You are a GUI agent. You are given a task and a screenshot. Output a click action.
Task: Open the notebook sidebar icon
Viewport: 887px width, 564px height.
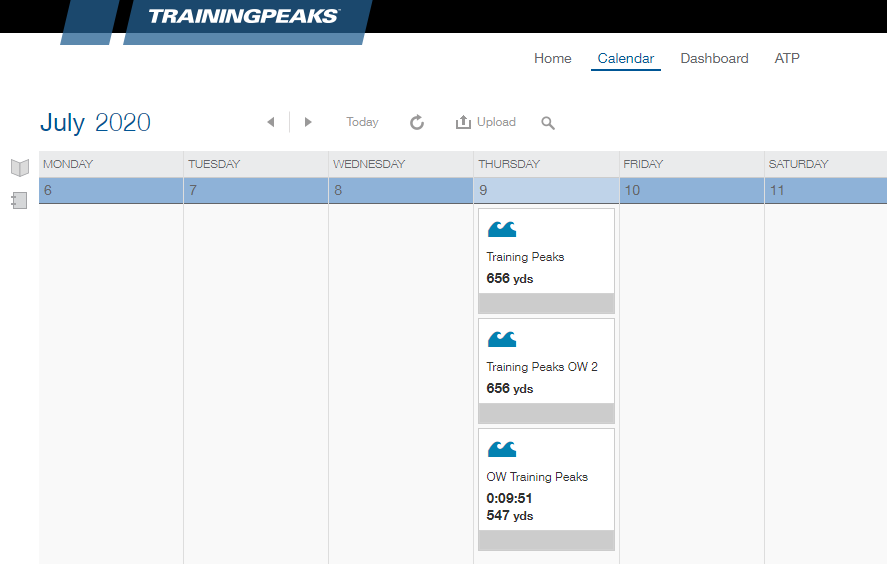click(x=19, y=200)
